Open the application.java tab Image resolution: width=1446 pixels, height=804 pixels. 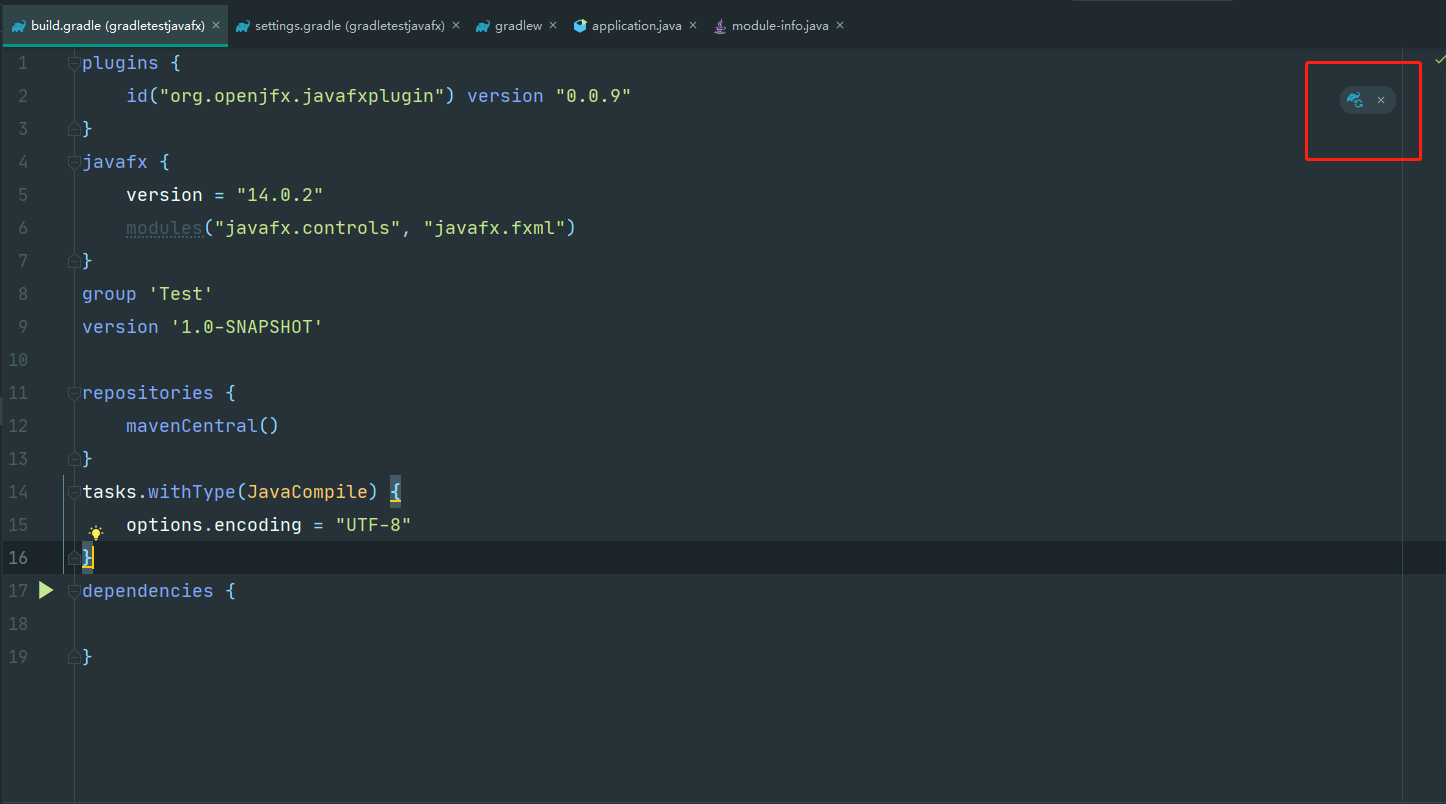click(x=636, y=26)
